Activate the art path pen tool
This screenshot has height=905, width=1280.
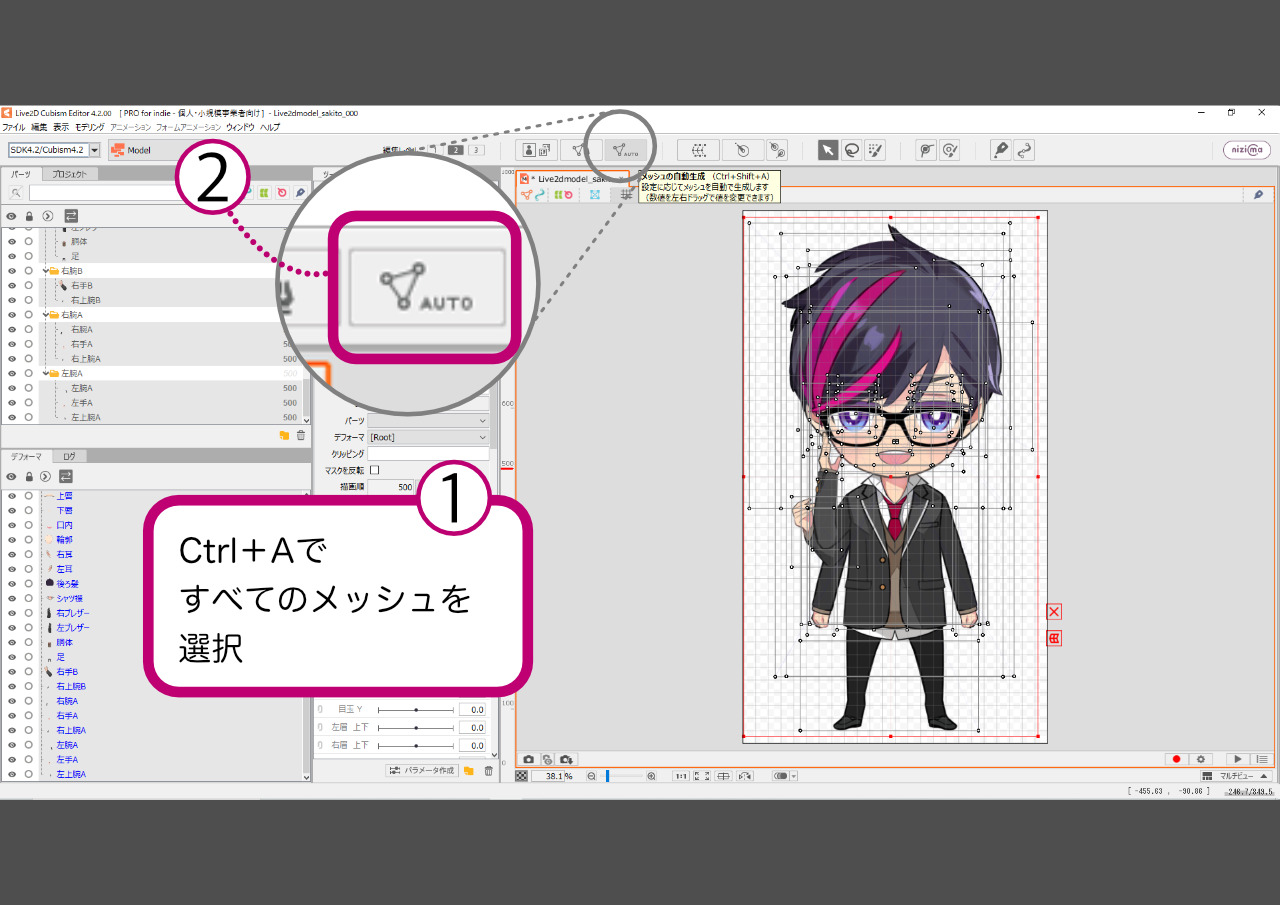click(1000, 150)
